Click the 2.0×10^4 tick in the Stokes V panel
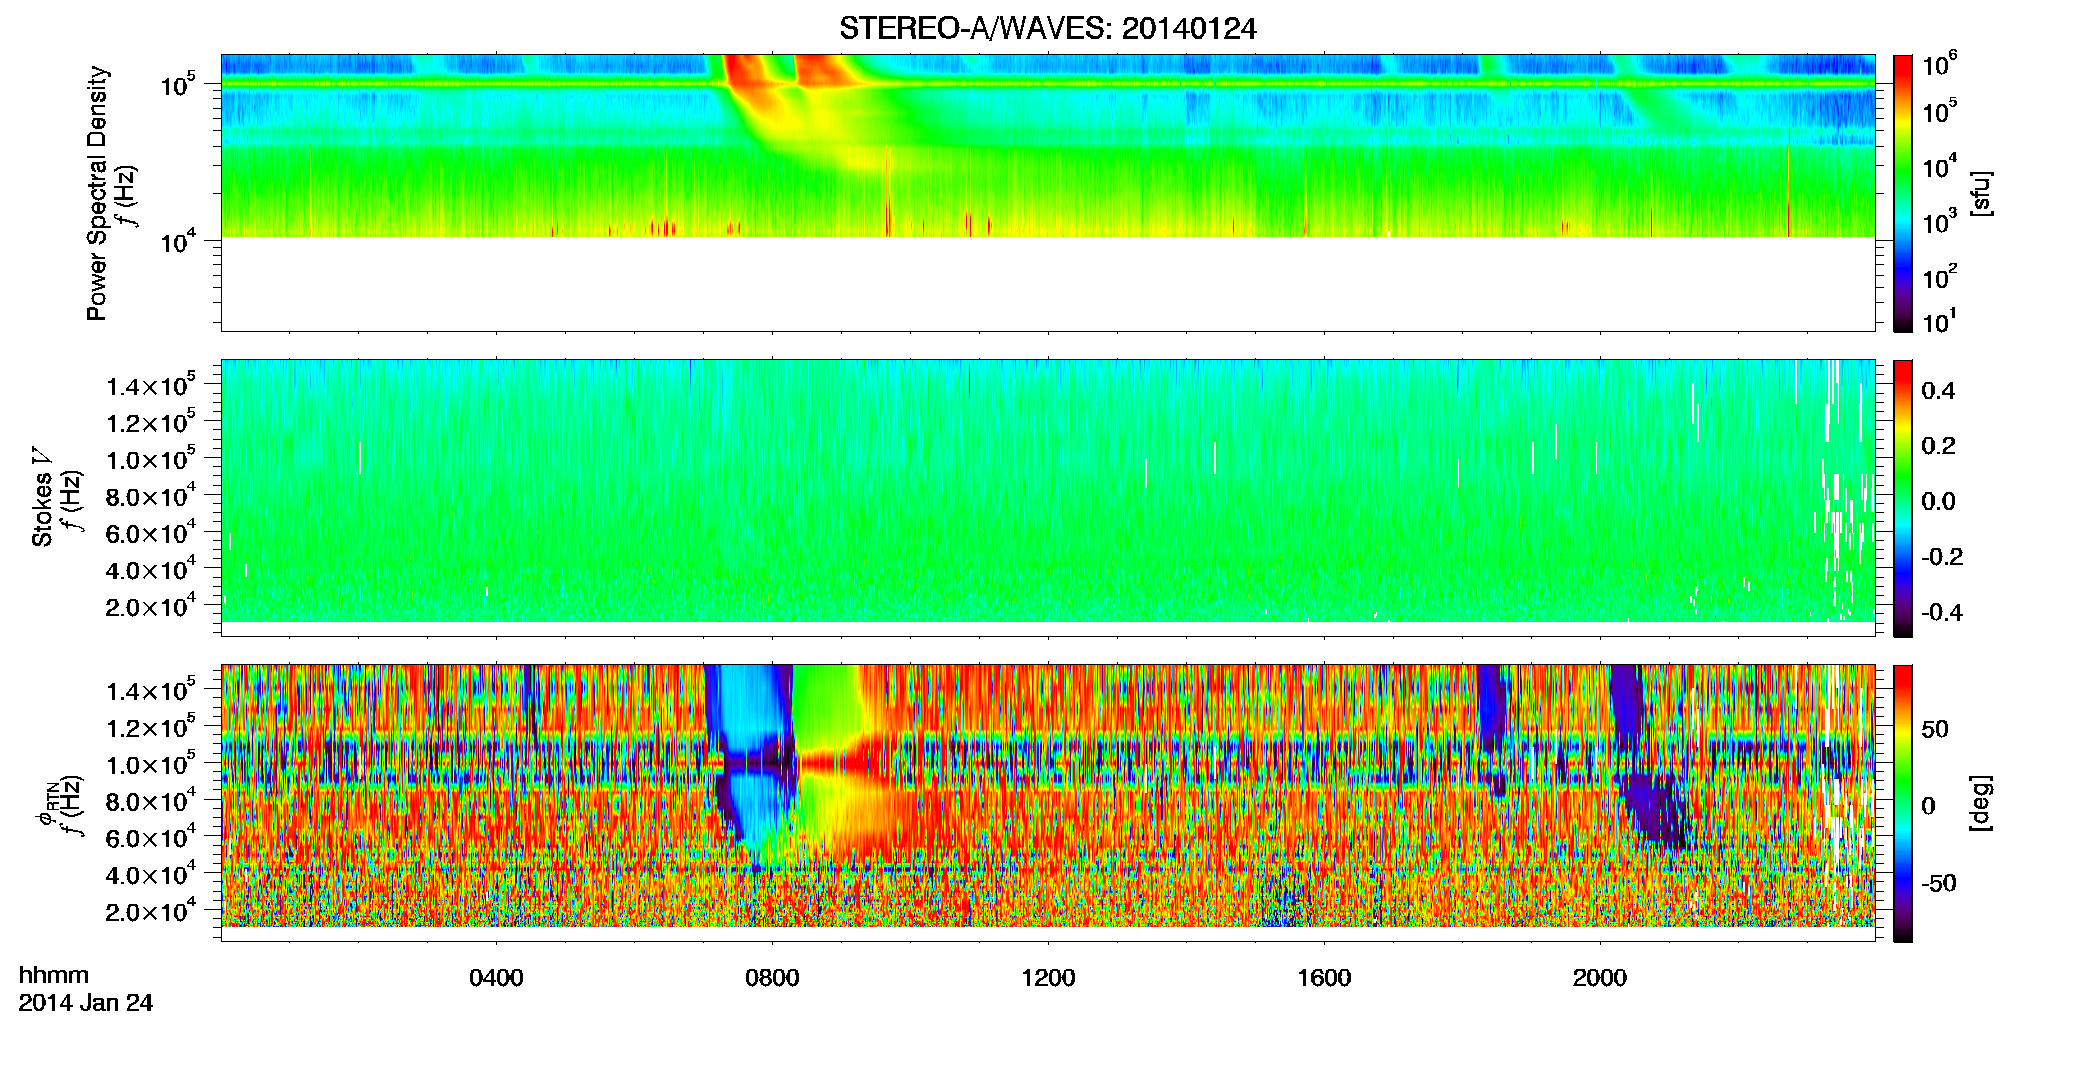 (151, 606)
